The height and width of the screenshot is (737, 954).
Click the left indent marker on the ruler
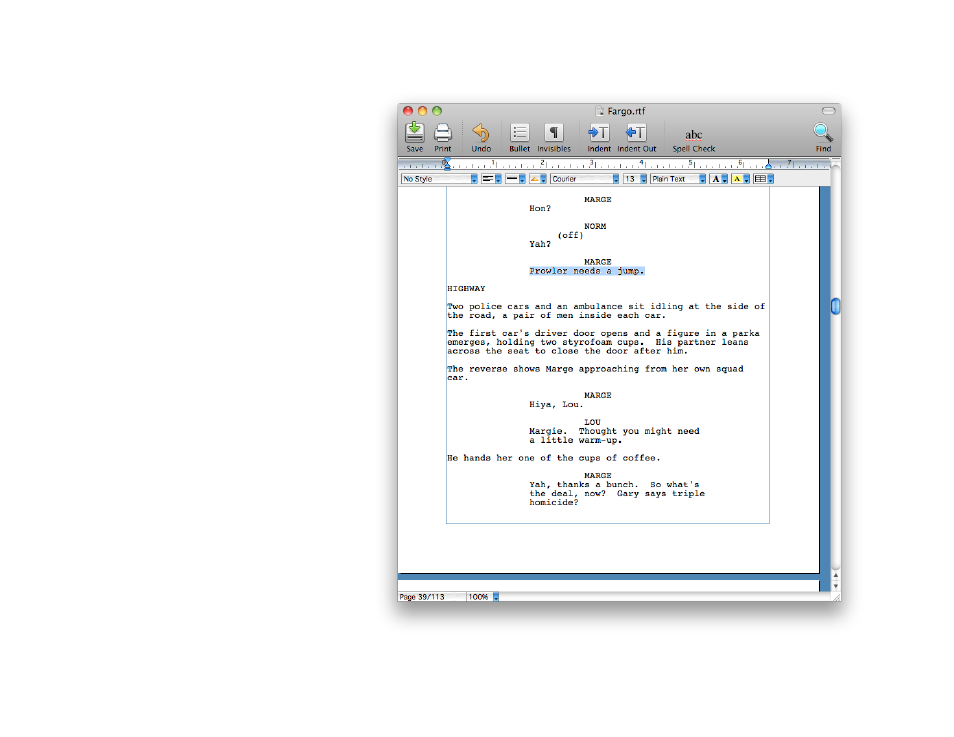coord(447,164)
